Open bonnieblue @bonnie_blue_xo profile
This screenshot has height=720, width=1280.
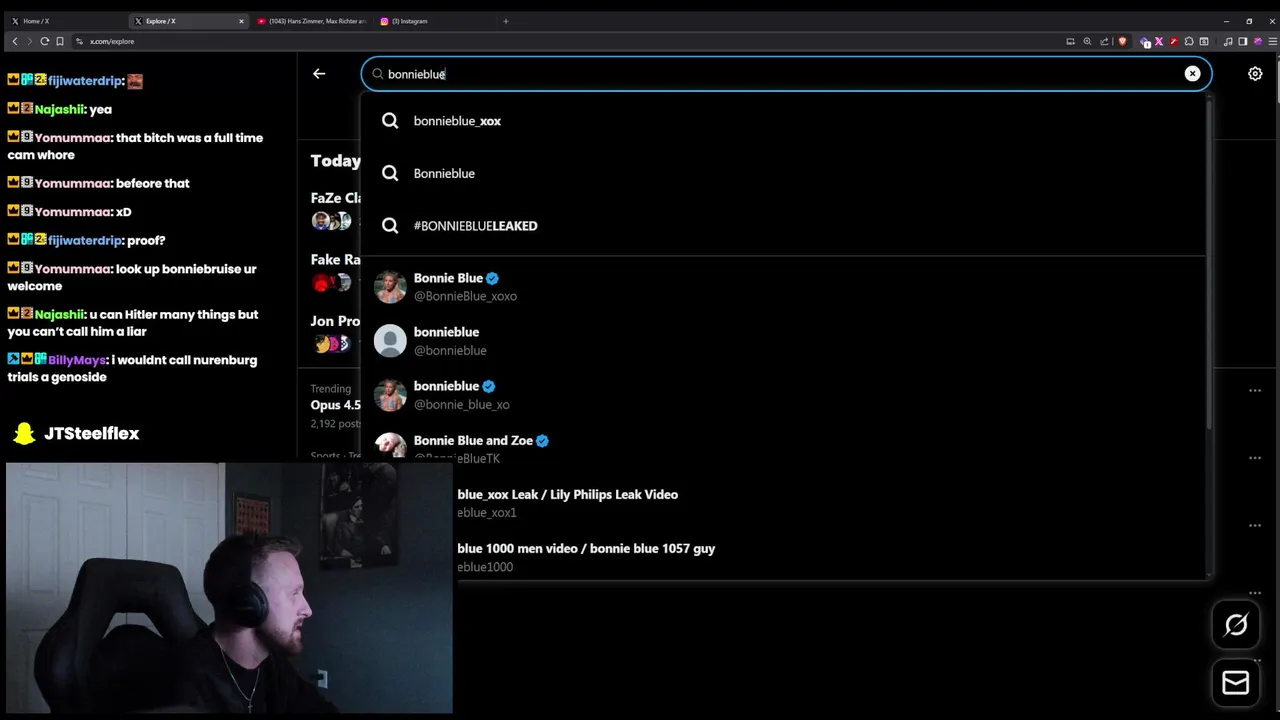(x=783, y=395)
